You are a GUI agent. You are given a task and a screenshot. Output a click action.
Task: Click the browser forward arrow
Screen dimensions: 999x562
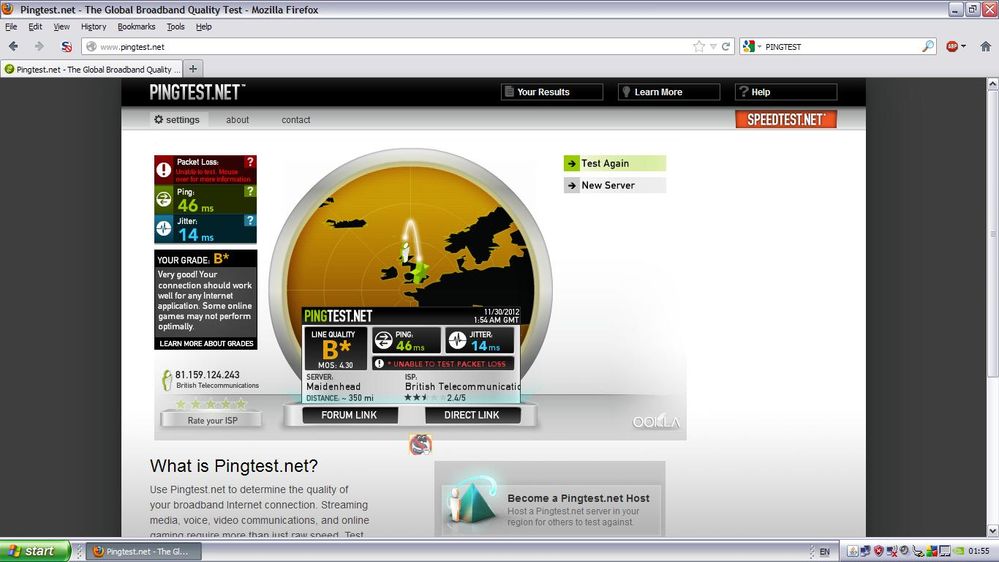[x=39, y=47]
